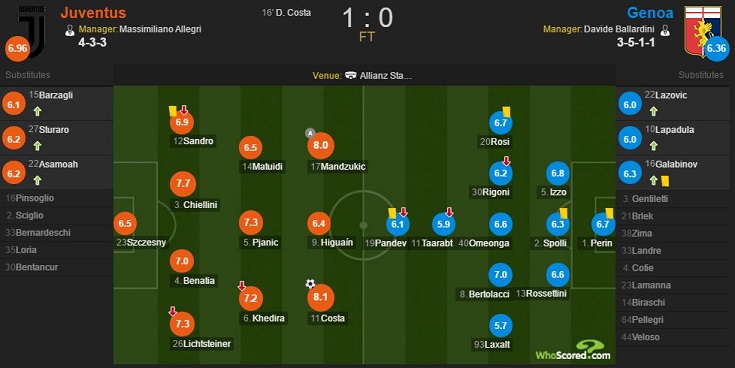Click the stadium icon beside Venue
This screenshot has width=735, height=368.
(x=351, y=75)
